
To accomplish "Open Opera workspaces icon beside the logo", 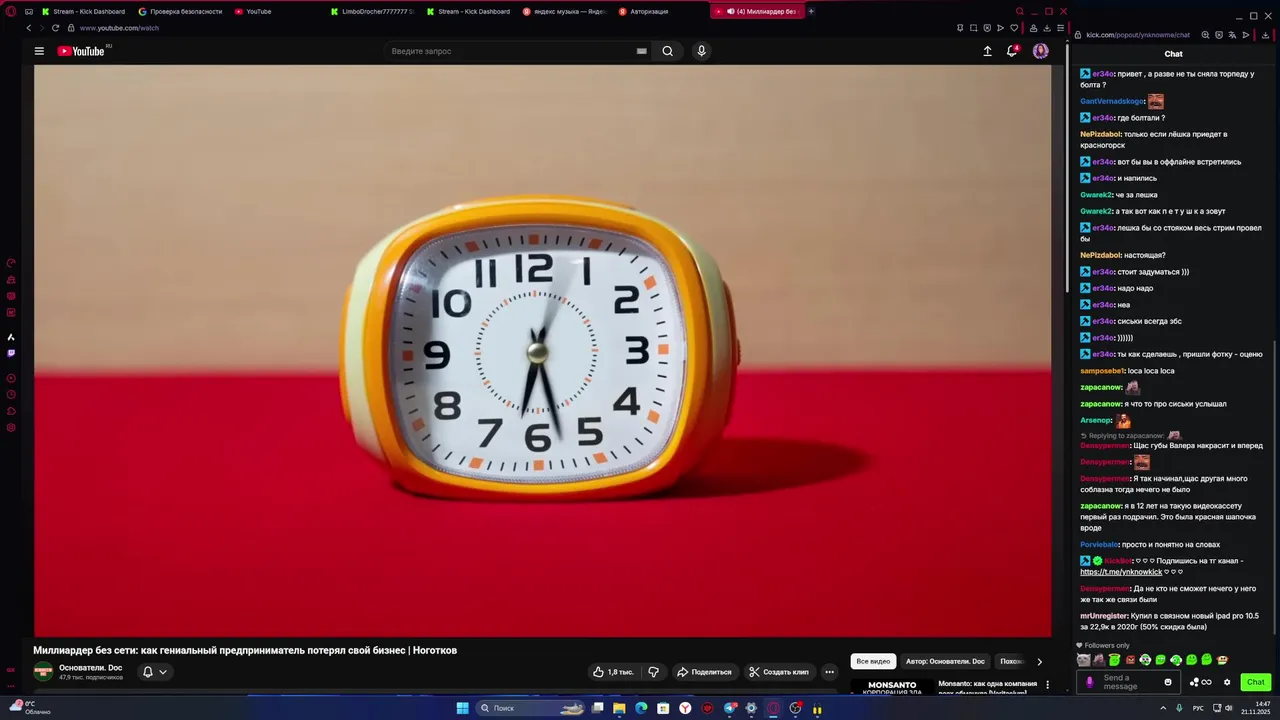I will coord(28,11).
